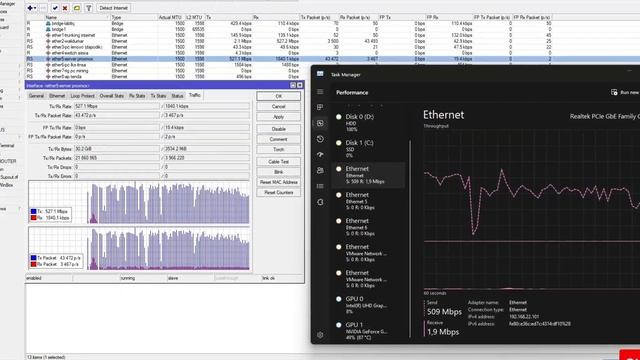Switch to the Ethernet tab in interface dialog
Viewport: 640px width, 360px height.
click(x=57, y=96)
